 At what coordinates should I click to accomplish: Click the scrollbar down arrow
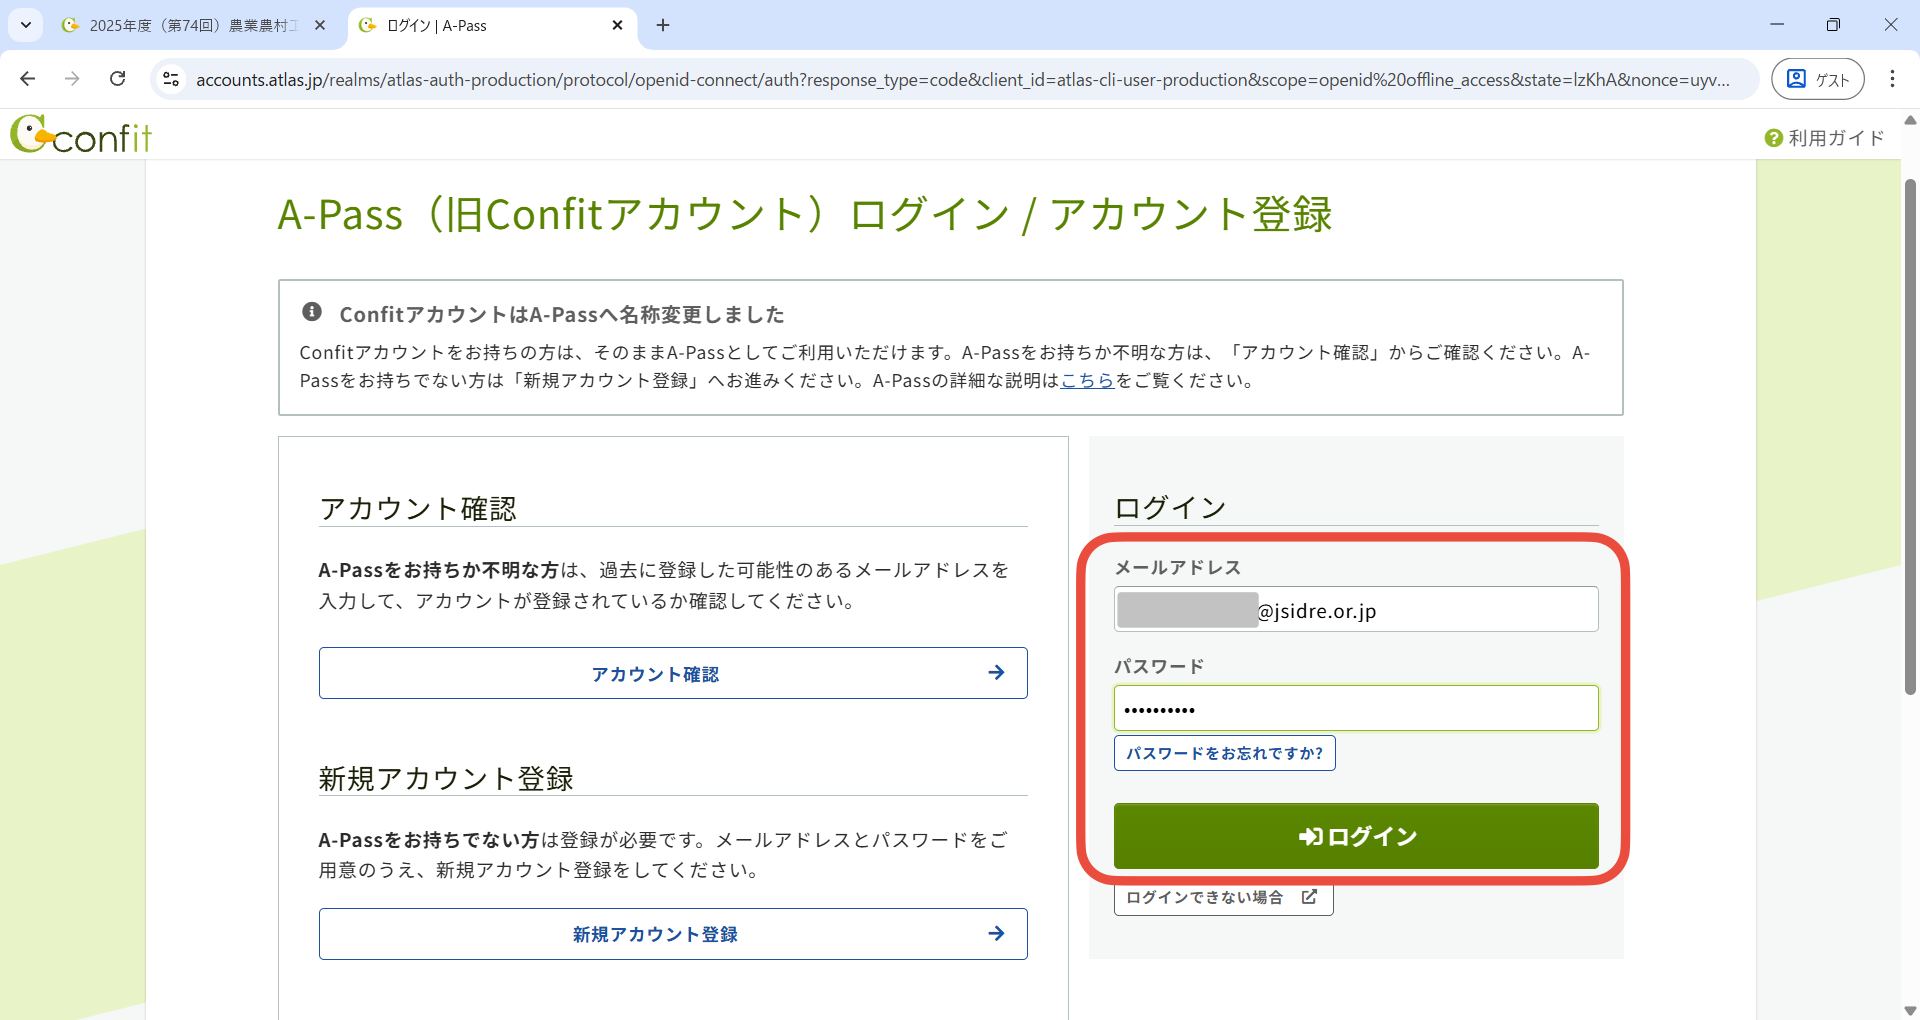[x=1910, y=1010]
